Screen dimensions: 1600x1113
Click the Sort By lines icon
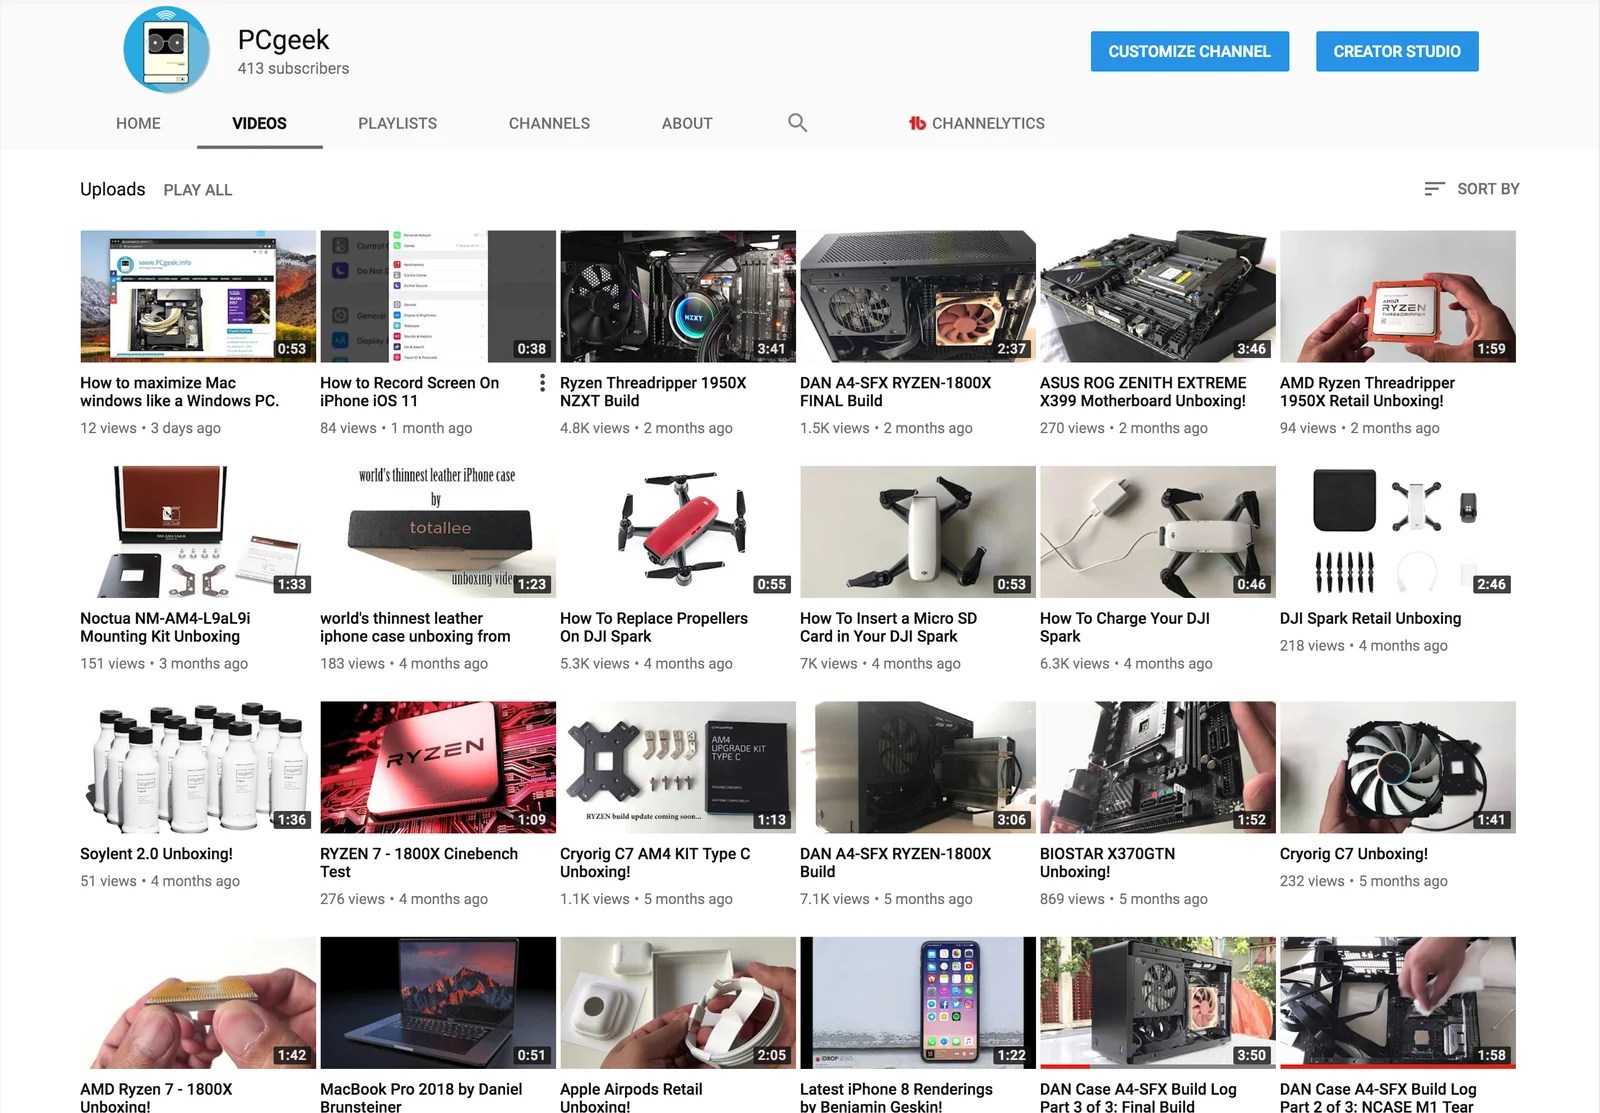coord(1434,189)
